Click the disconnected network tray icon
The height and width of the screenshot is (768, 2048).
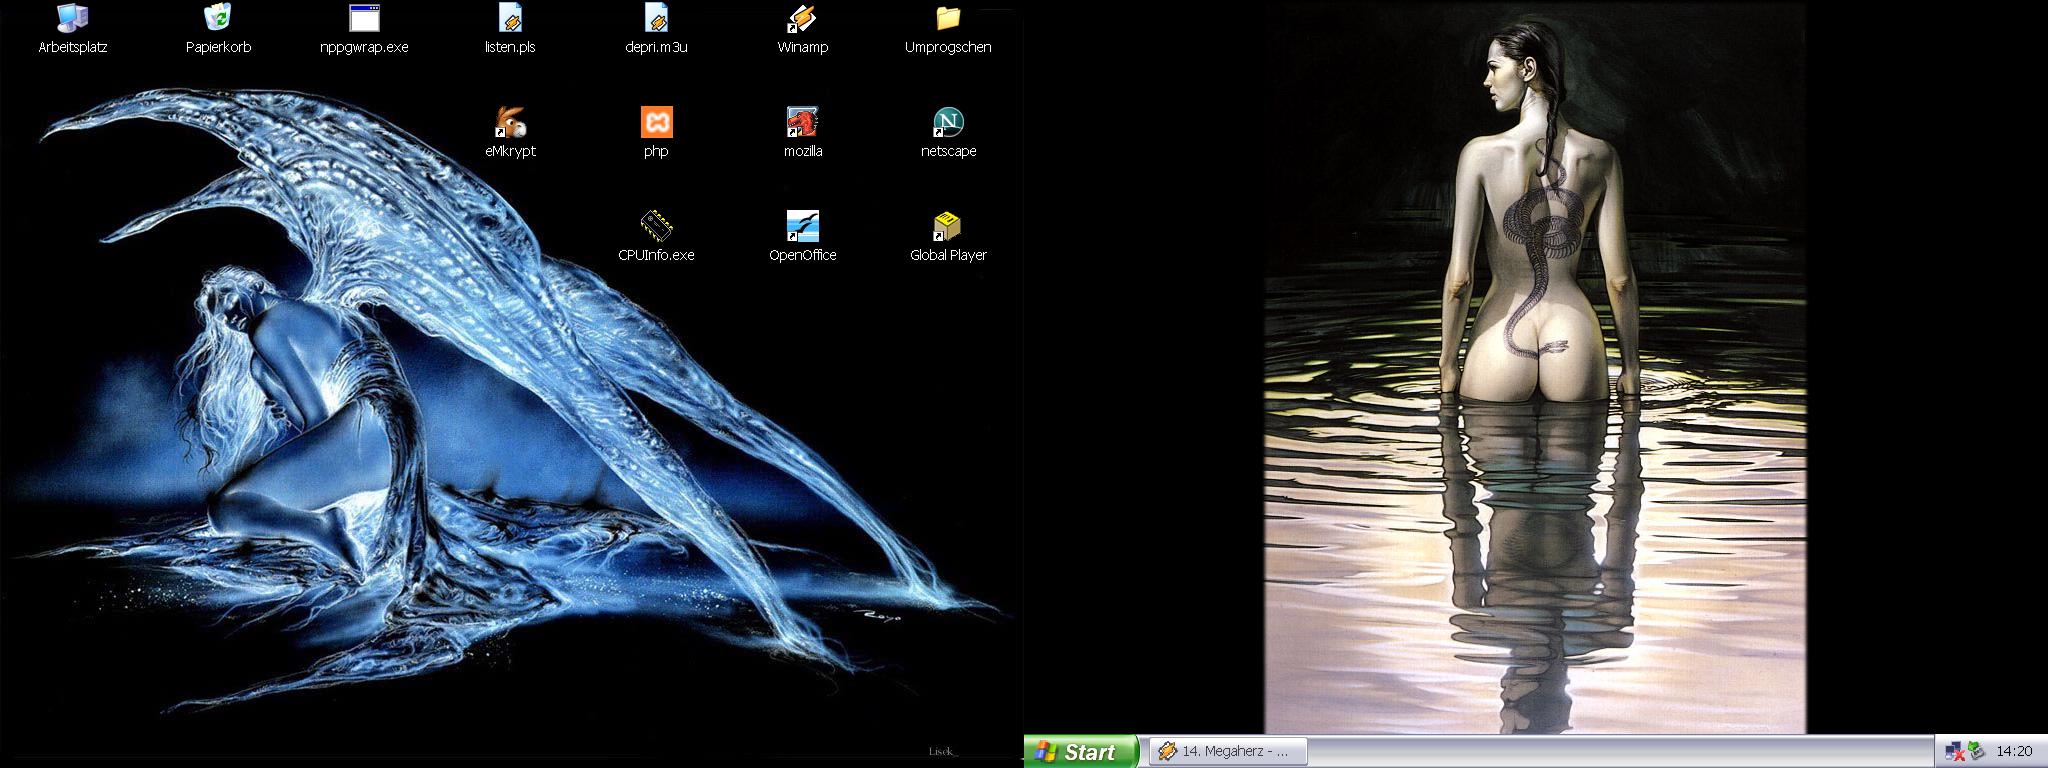pos(1955,751)
